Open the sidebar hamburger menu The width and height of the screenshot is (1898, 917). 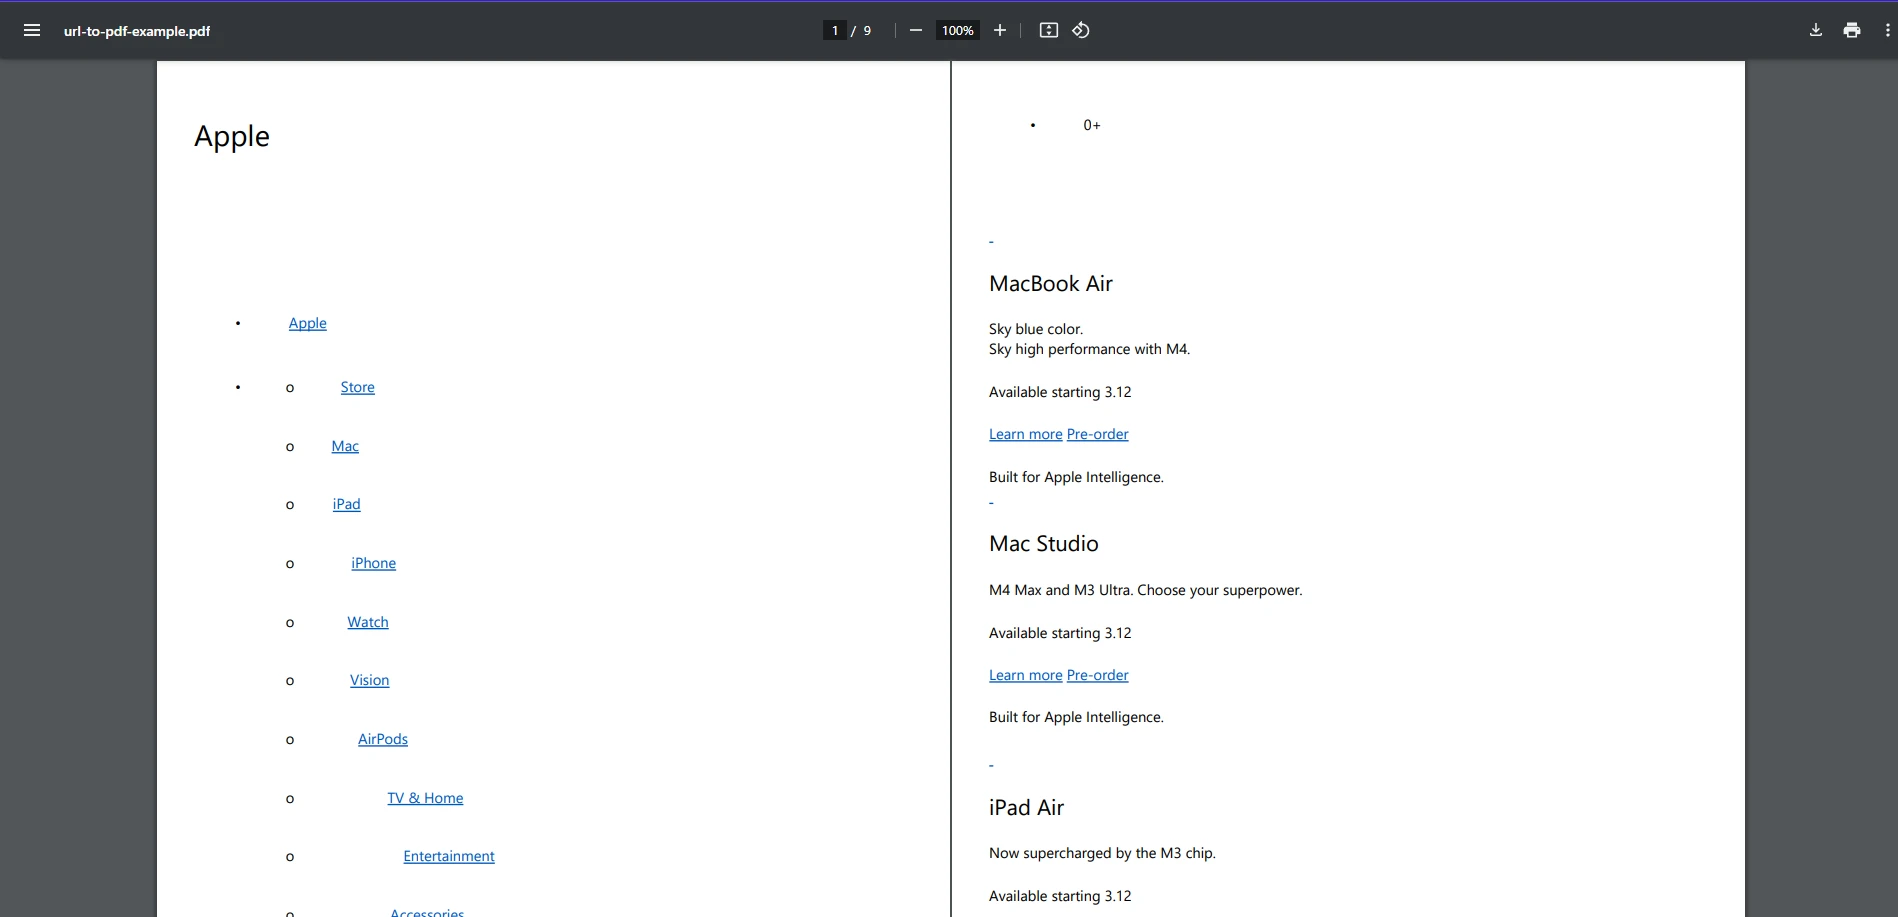point(32,30)
